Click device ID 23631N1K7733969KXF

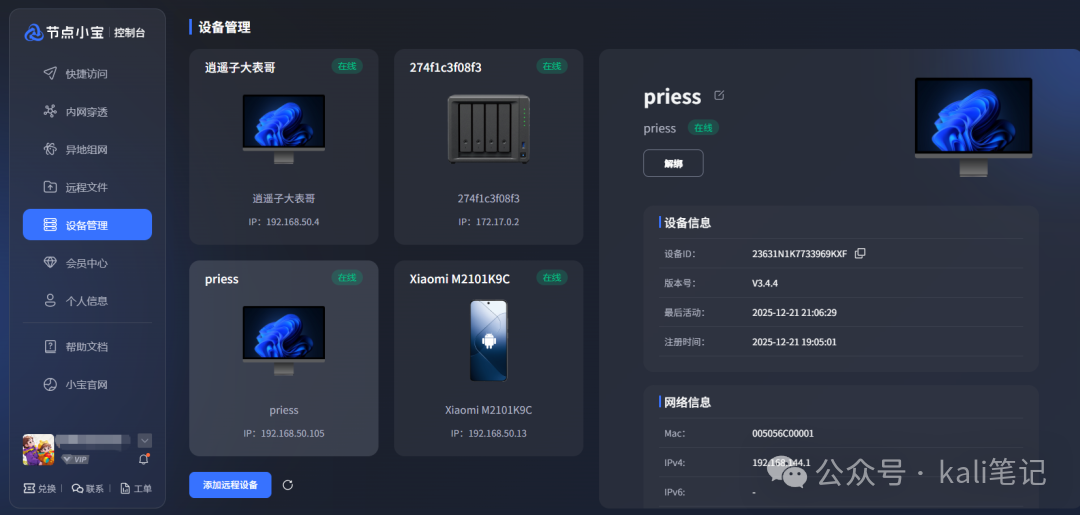[800, 253]
